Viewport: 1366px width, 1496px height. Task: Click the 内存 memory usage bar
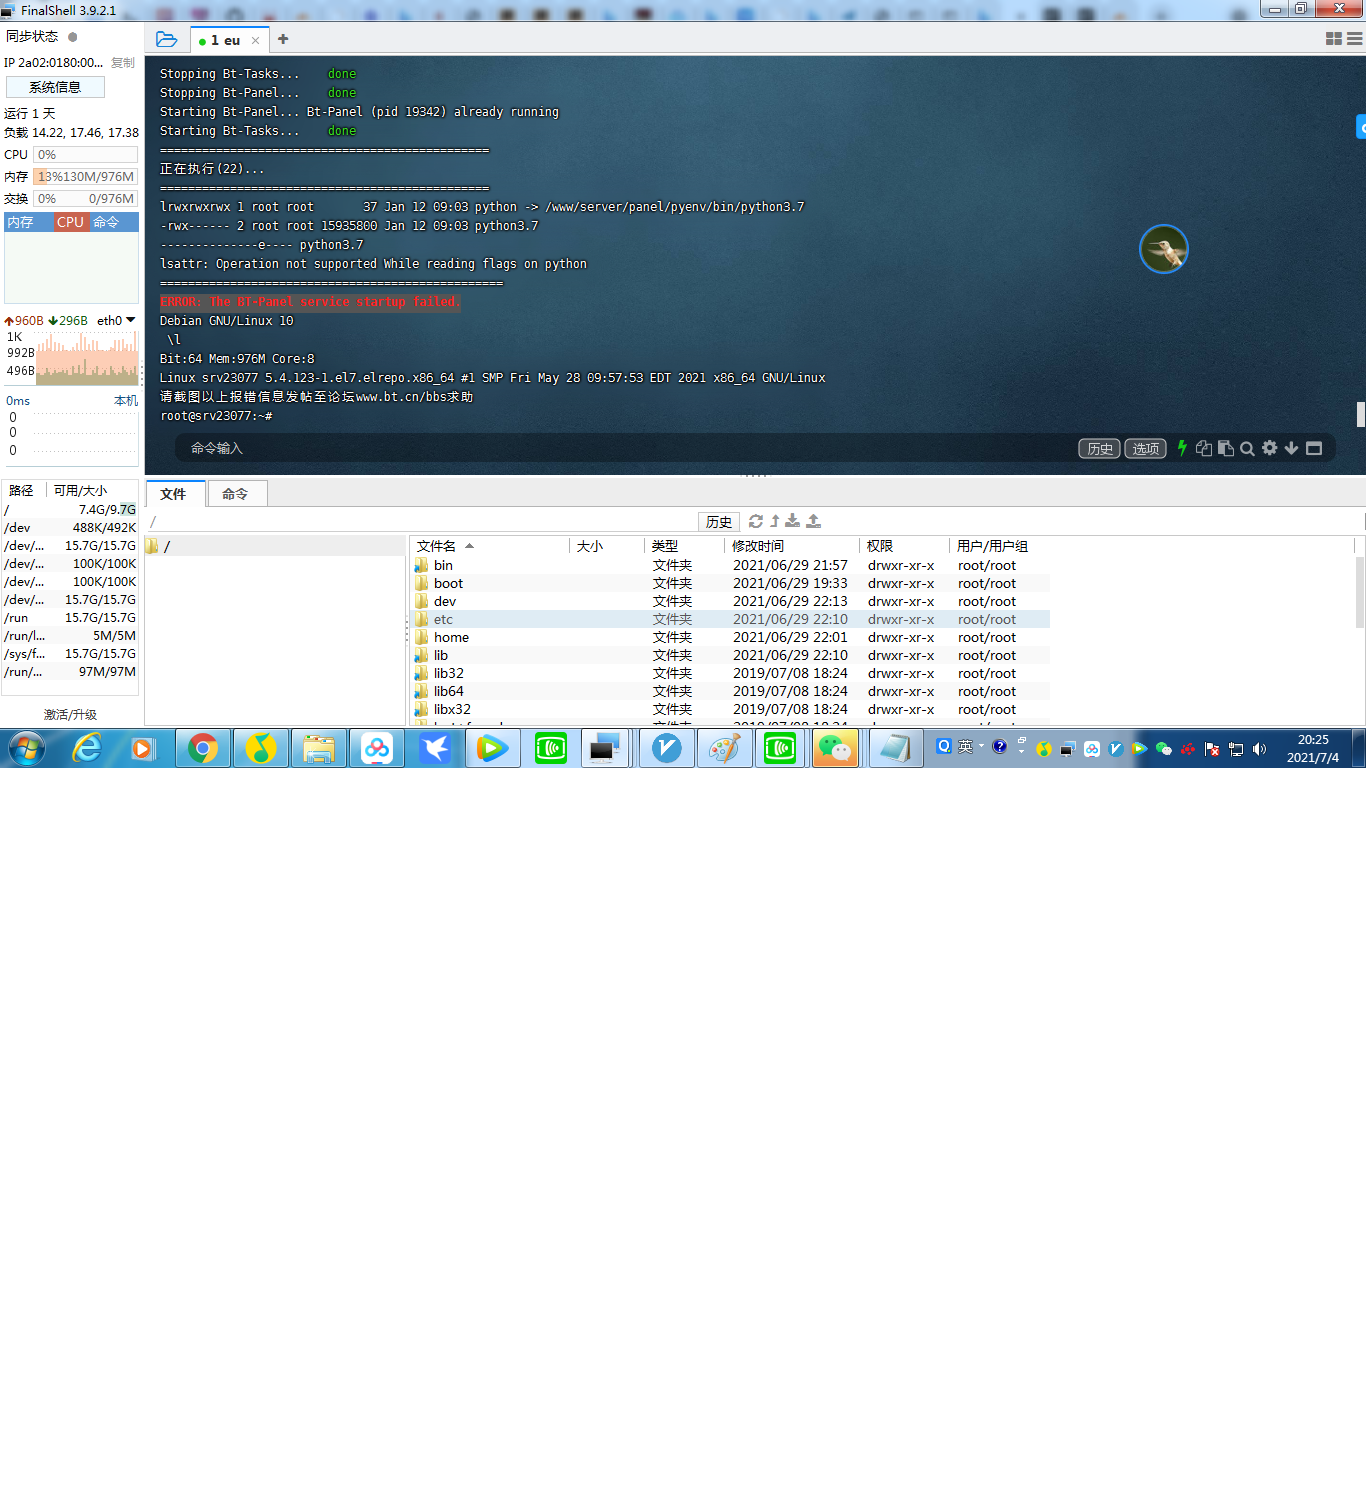pos(86,177)
